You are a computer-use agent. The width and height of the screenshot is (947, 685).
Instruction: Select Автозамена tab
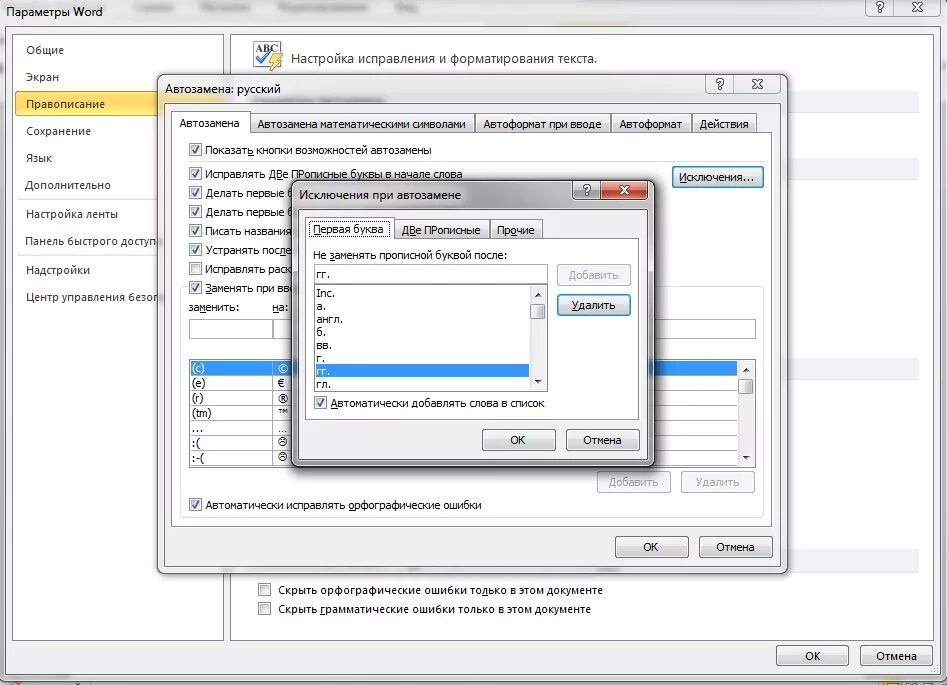pos(210,123)
